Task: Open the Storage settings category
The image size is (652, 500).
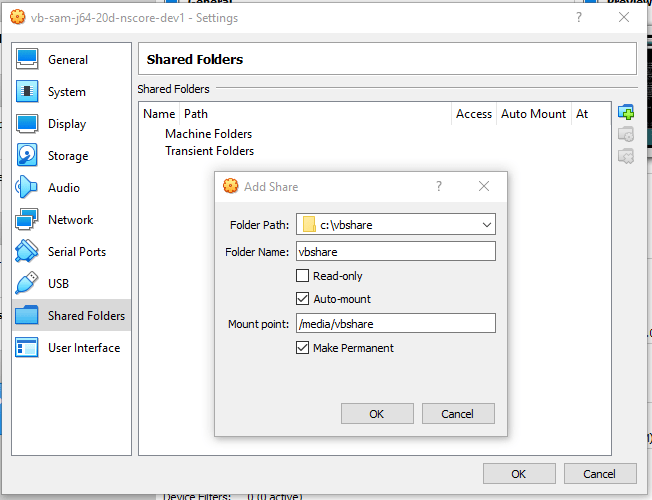Action: click(72, 156)
